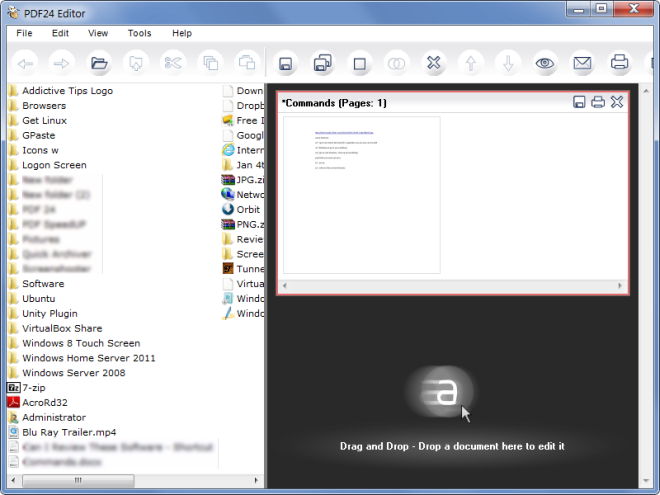The image size is (660, 495).
Task: Select the Unity Plugin folder
Action: click(x=43, y=314)
